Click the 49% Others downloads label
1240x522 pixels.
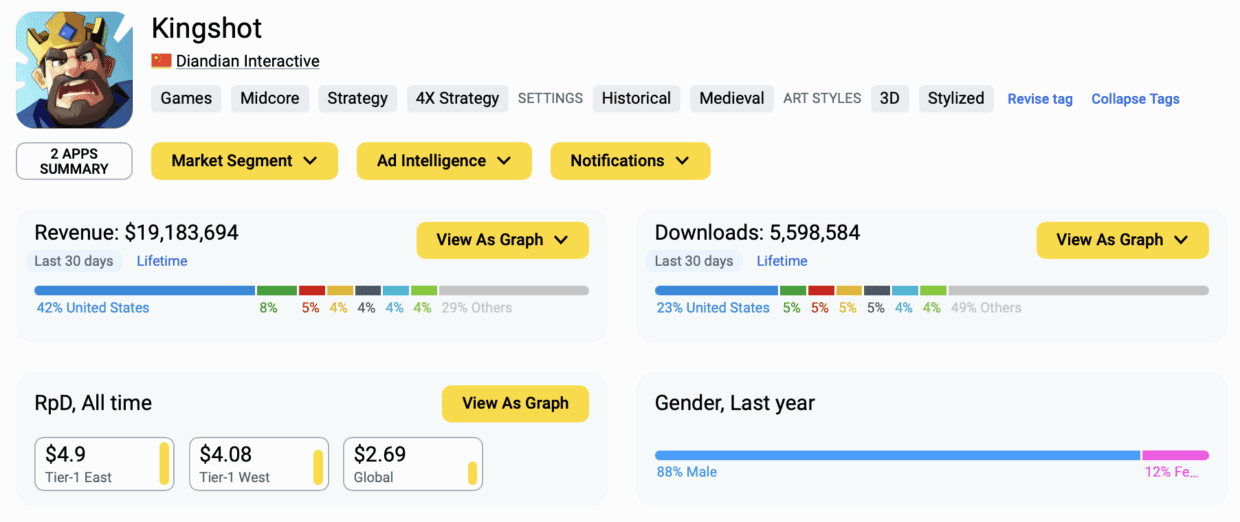[x=986, y=308]
